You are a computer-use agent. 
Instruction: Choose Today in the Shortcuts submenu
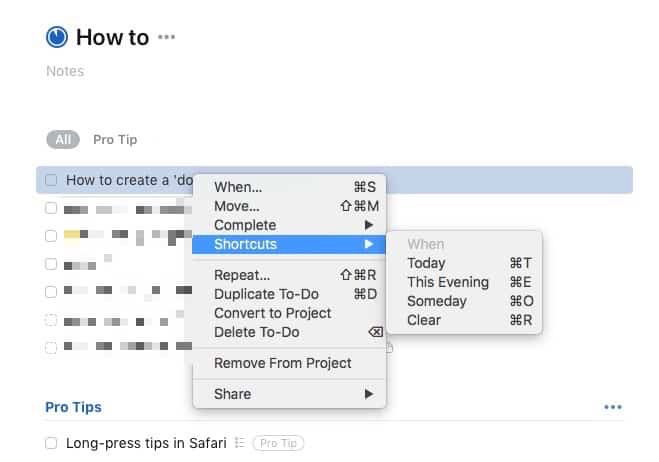(426, 263)
